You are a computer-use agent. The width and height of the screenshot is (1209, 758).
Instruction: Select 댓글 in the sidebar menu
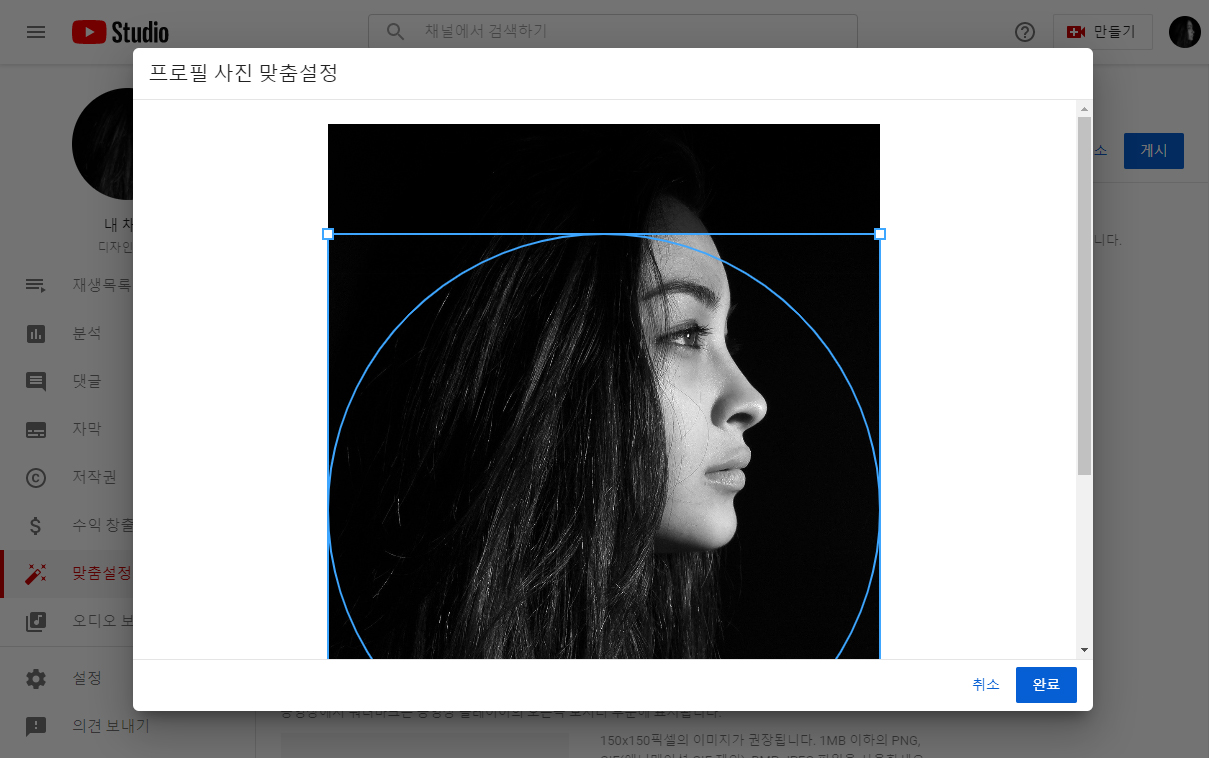pos(87,381)
